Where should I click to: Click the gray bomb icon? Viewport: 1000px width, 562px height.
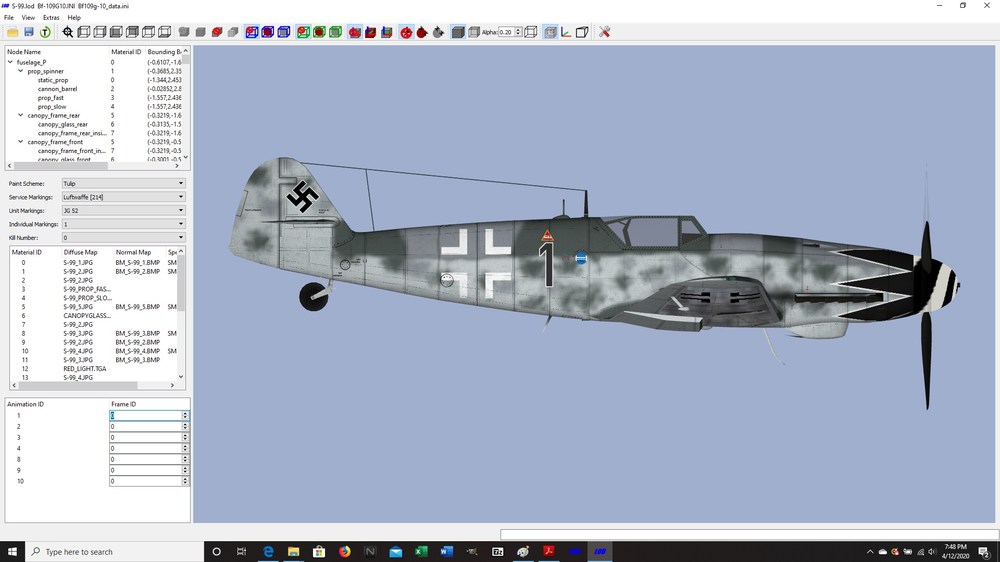[438, 32]
